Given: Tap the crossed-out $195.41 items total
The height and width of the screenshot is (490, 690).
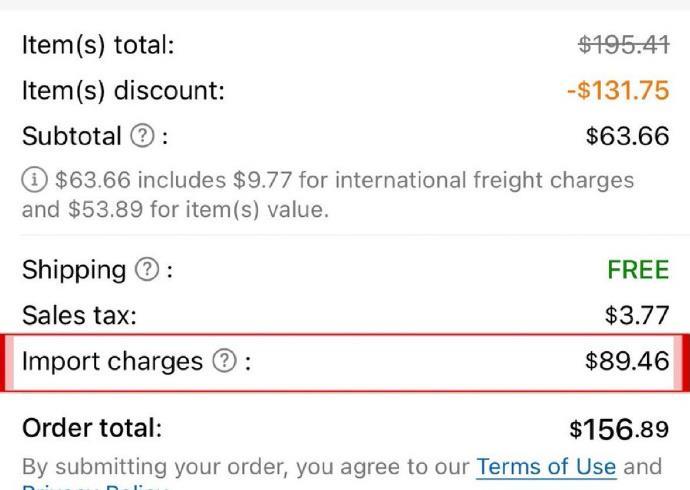Looking at the screenshot, I should [624, 45].
